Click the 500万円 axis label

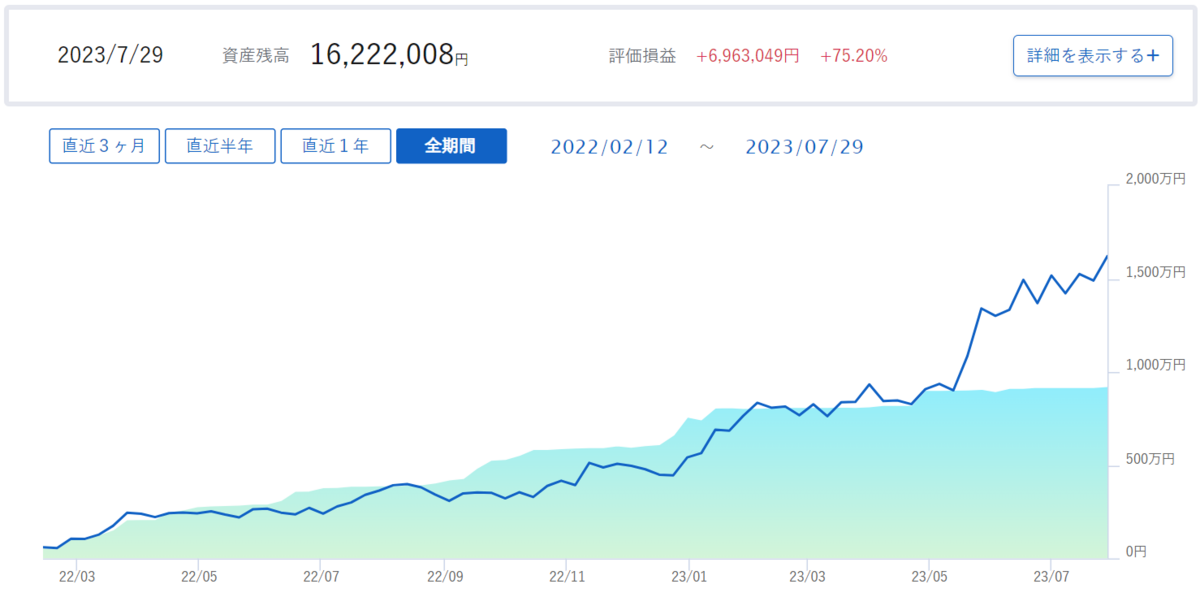pos(1148,459)
